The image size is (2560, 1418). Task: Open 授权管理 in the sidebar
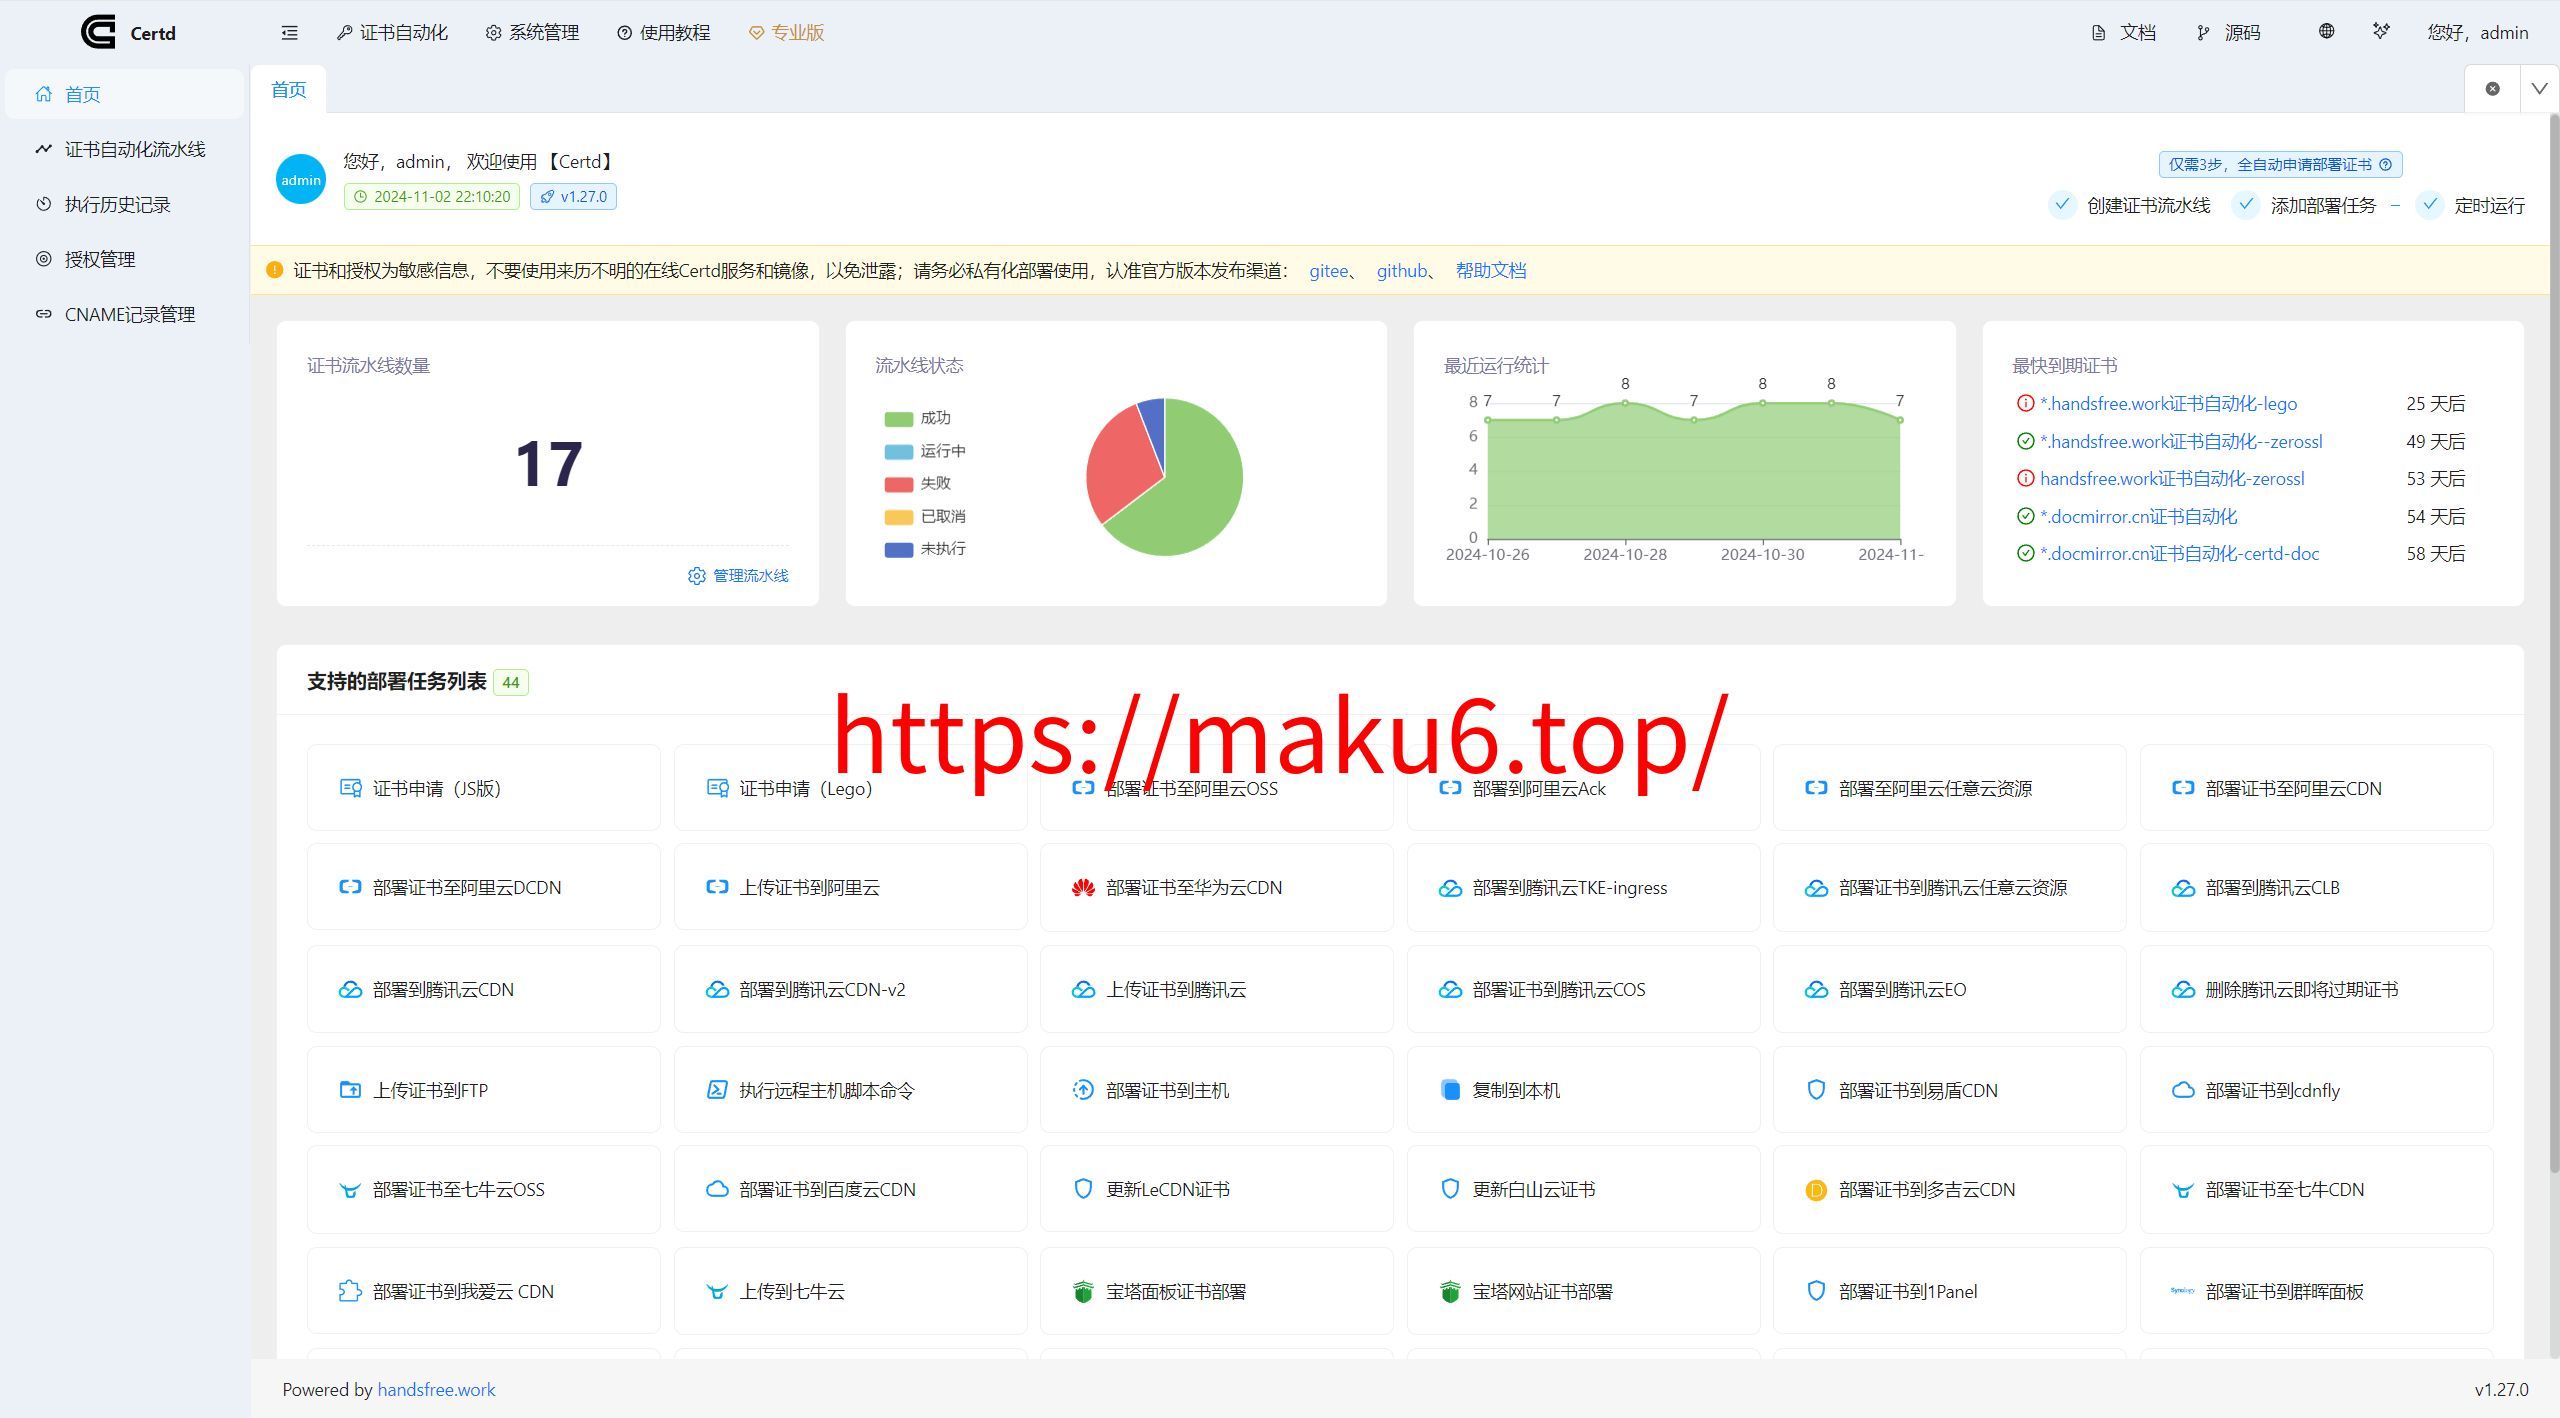125,259
